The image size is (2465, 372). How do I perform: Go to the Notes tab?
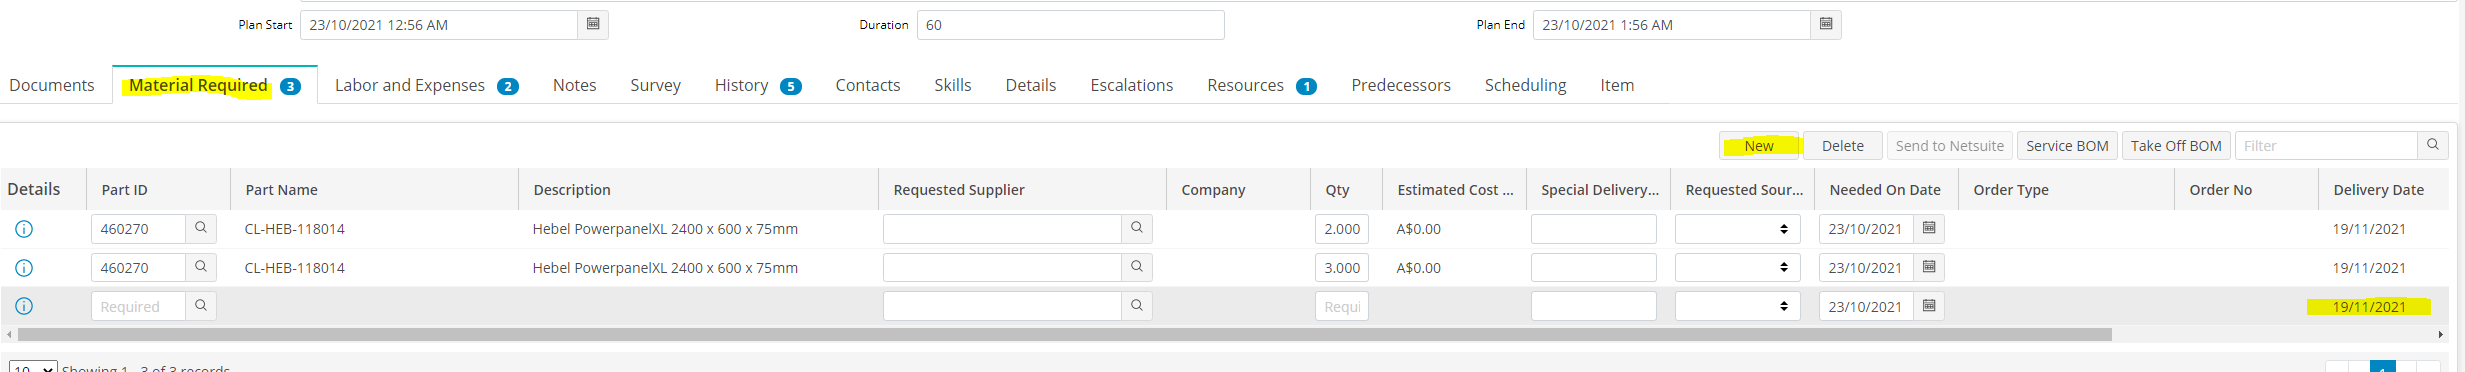[x=575, y=85]
